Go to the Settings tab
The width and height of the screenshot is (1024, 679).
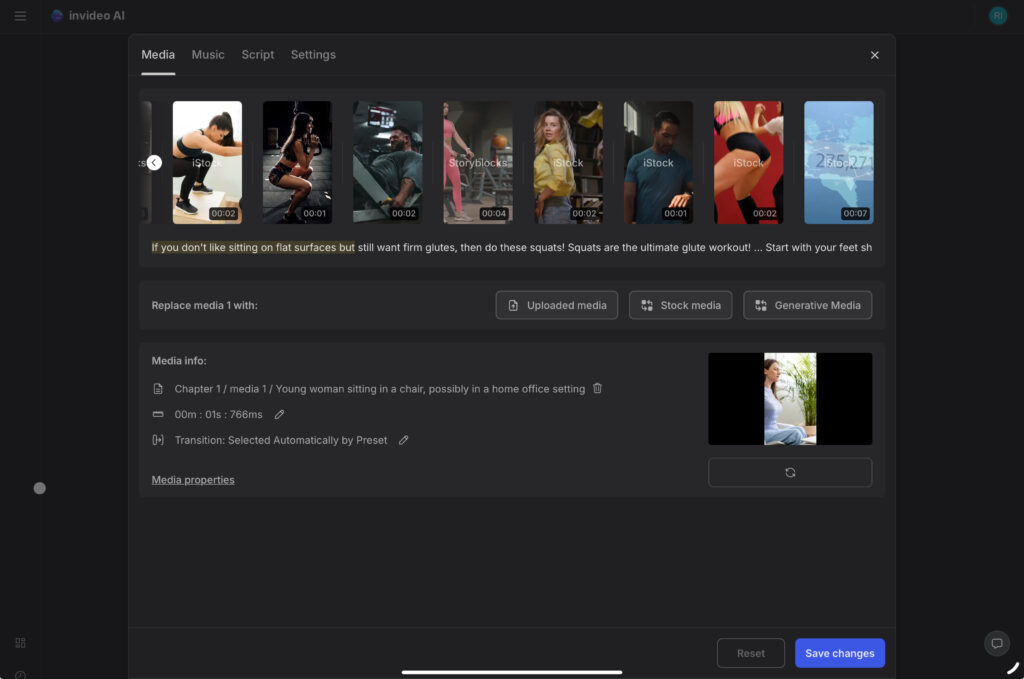[x=313, y=55]
